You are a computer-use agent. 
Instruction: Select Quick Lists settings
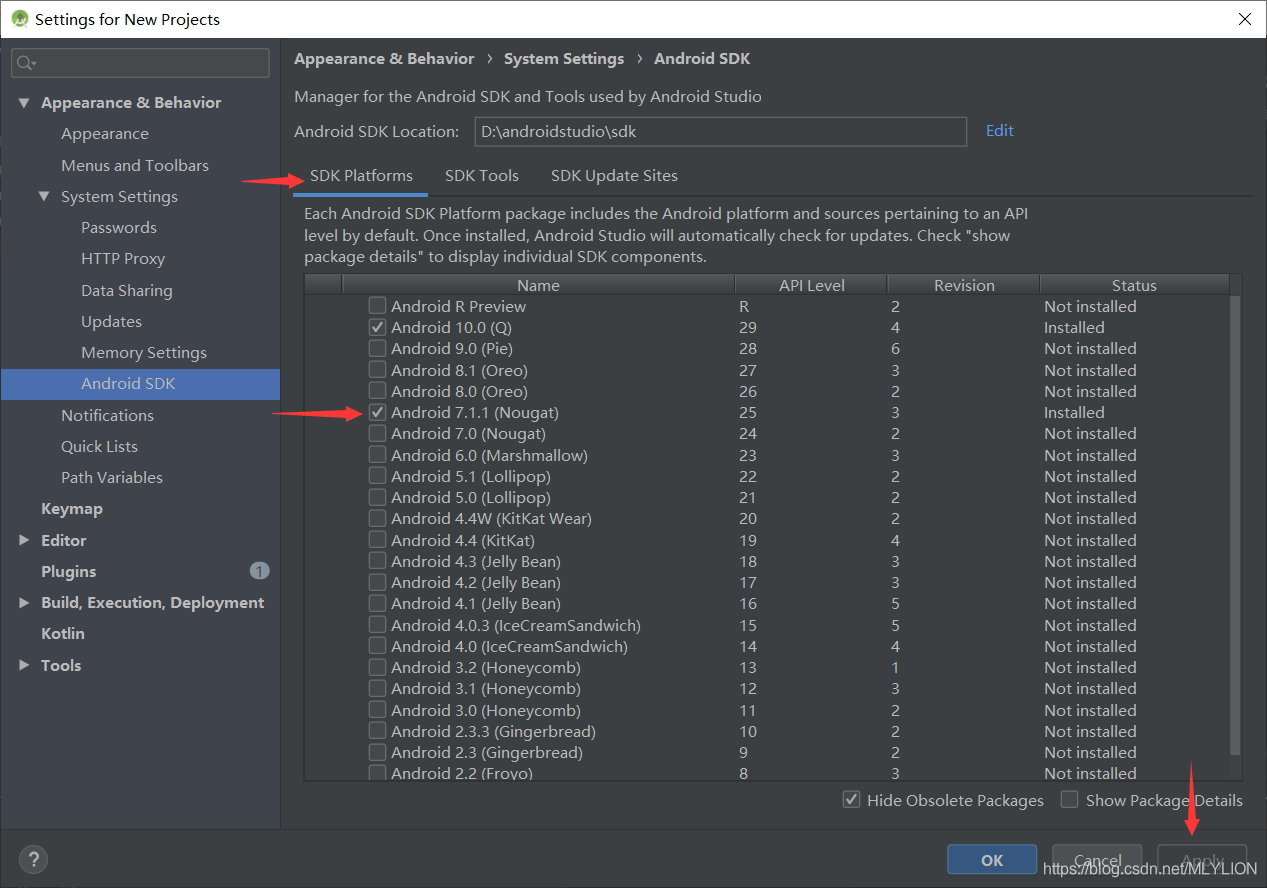click(x=99, y=446)
